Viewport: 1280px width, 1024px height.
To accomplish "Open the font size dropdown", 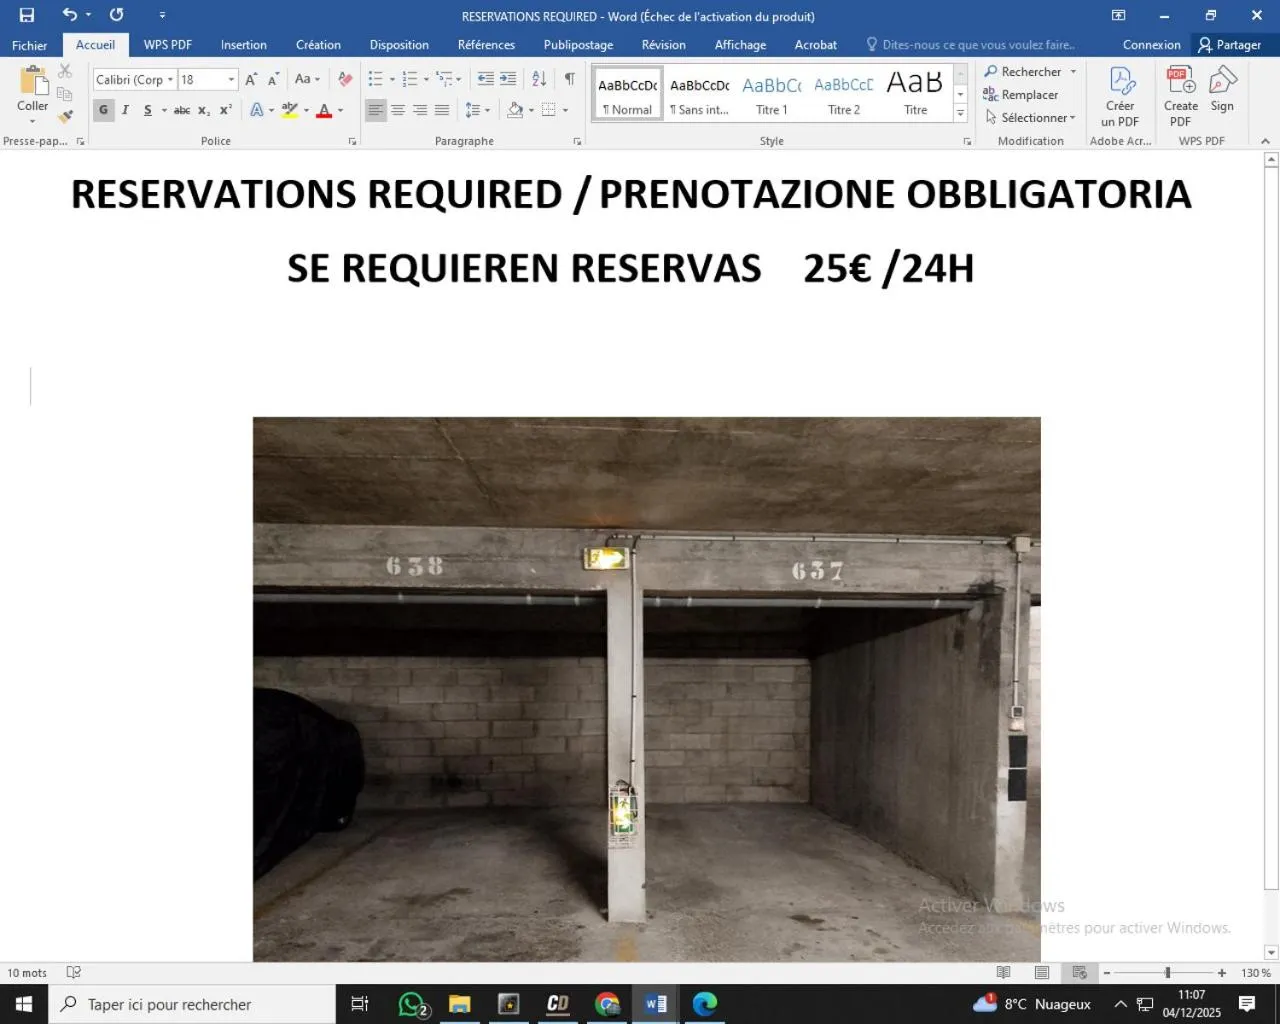I will 231,79.
